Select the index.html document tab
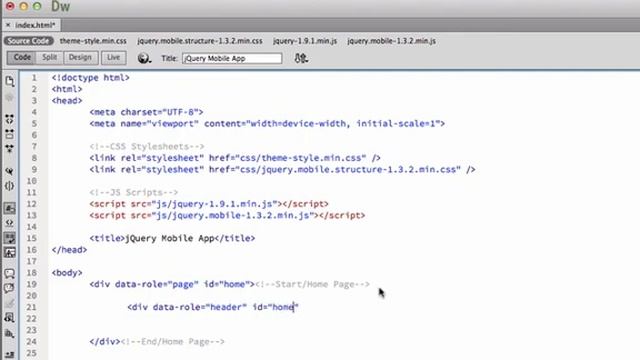This screenshot has height=360, width=640. [x=35, y=25]
